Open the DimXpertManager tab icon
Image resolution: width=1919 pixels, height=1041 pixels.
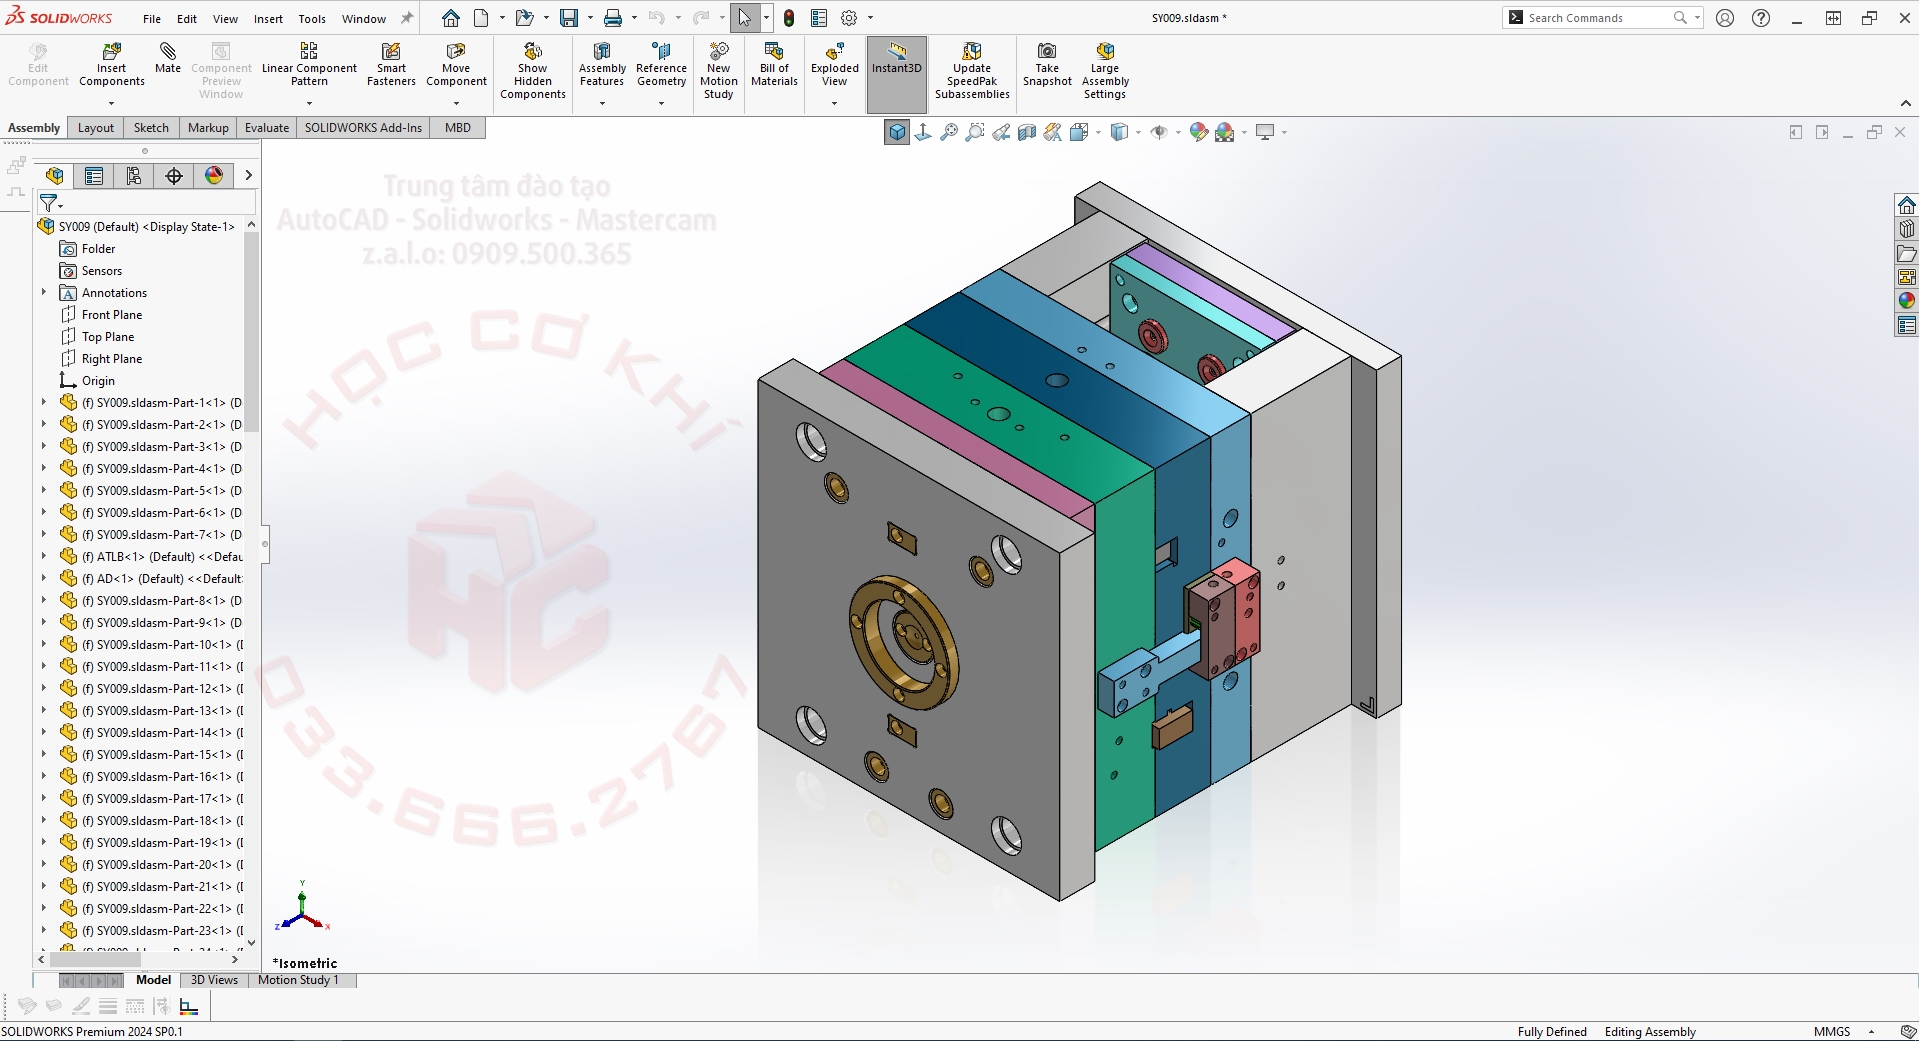coord(174,176)
